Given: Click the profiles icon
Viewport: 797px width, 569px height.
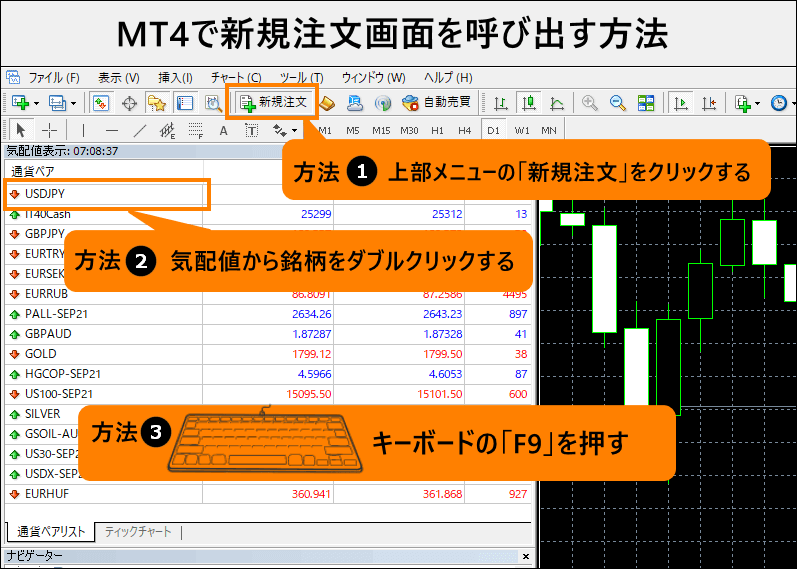Looking at the screenshot, I should [x=57, y=103].
